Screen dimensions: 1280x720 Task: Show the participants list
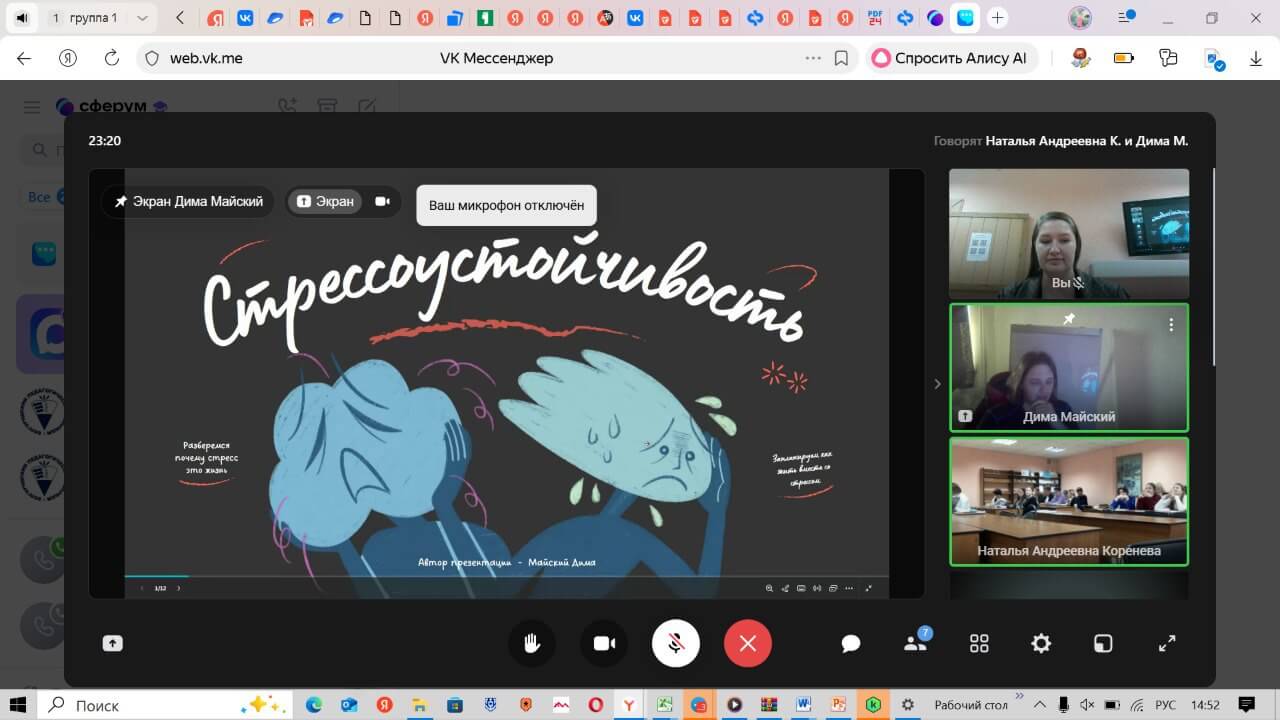pos(915,643)
